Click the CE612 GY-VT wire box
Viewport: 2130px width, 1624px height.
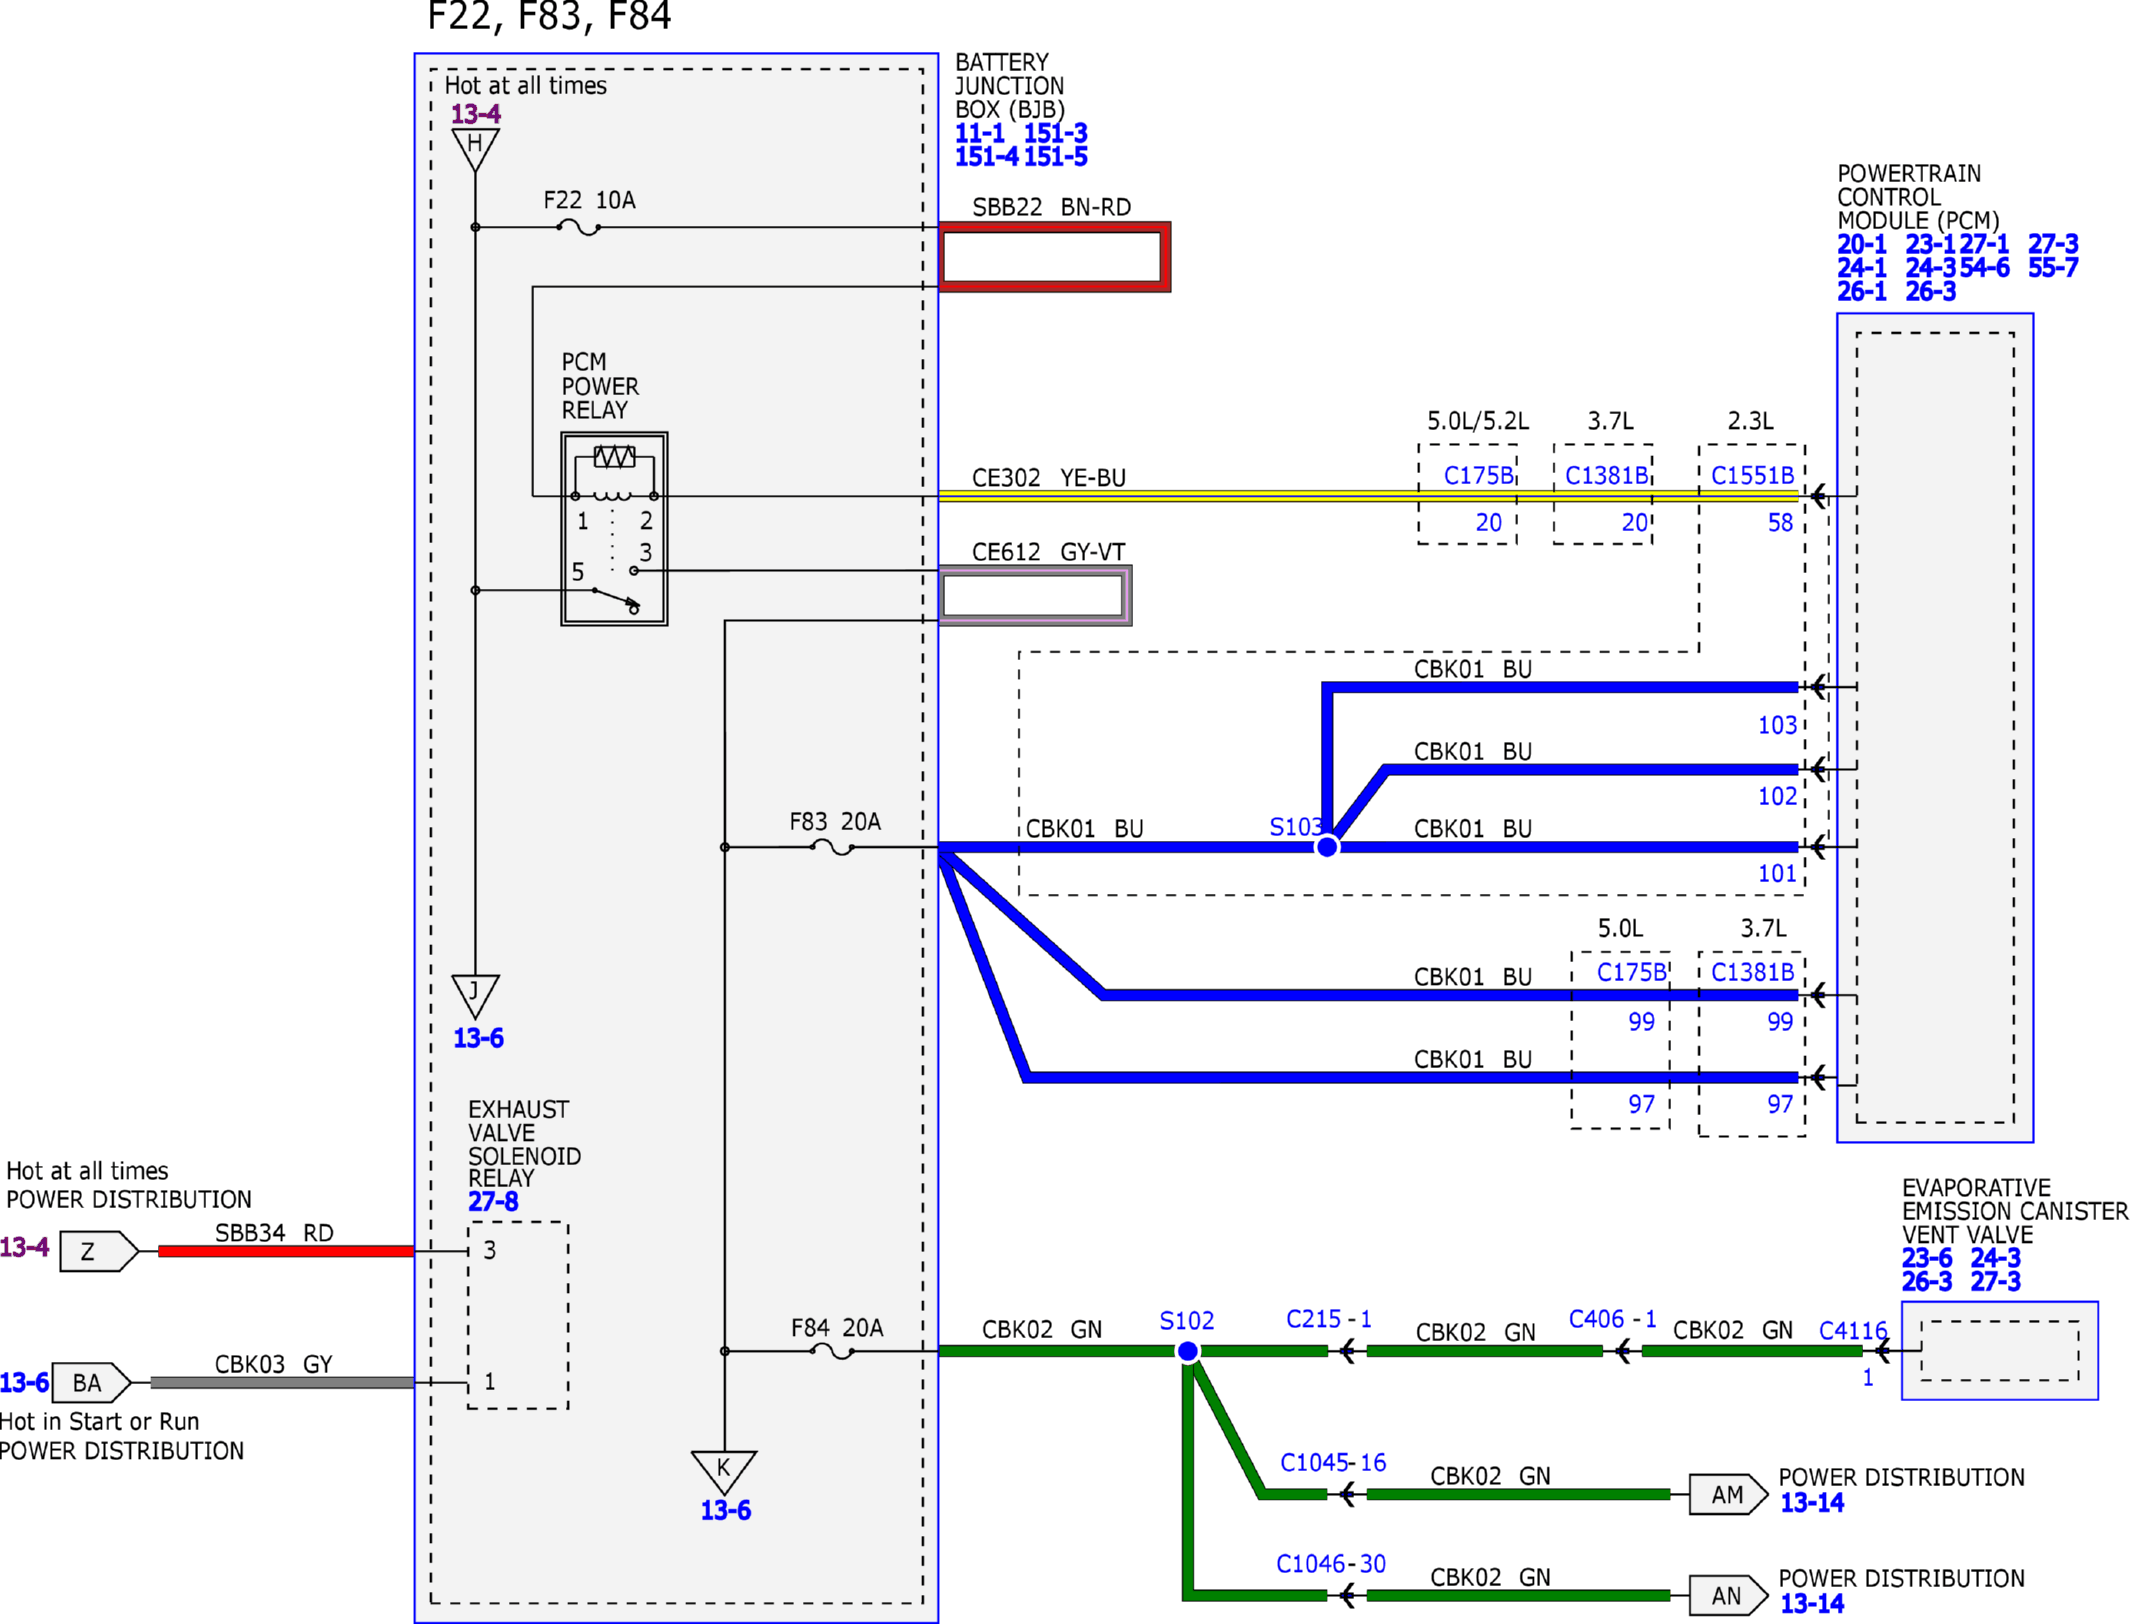pyautogui.click(x=1035, y=596)
